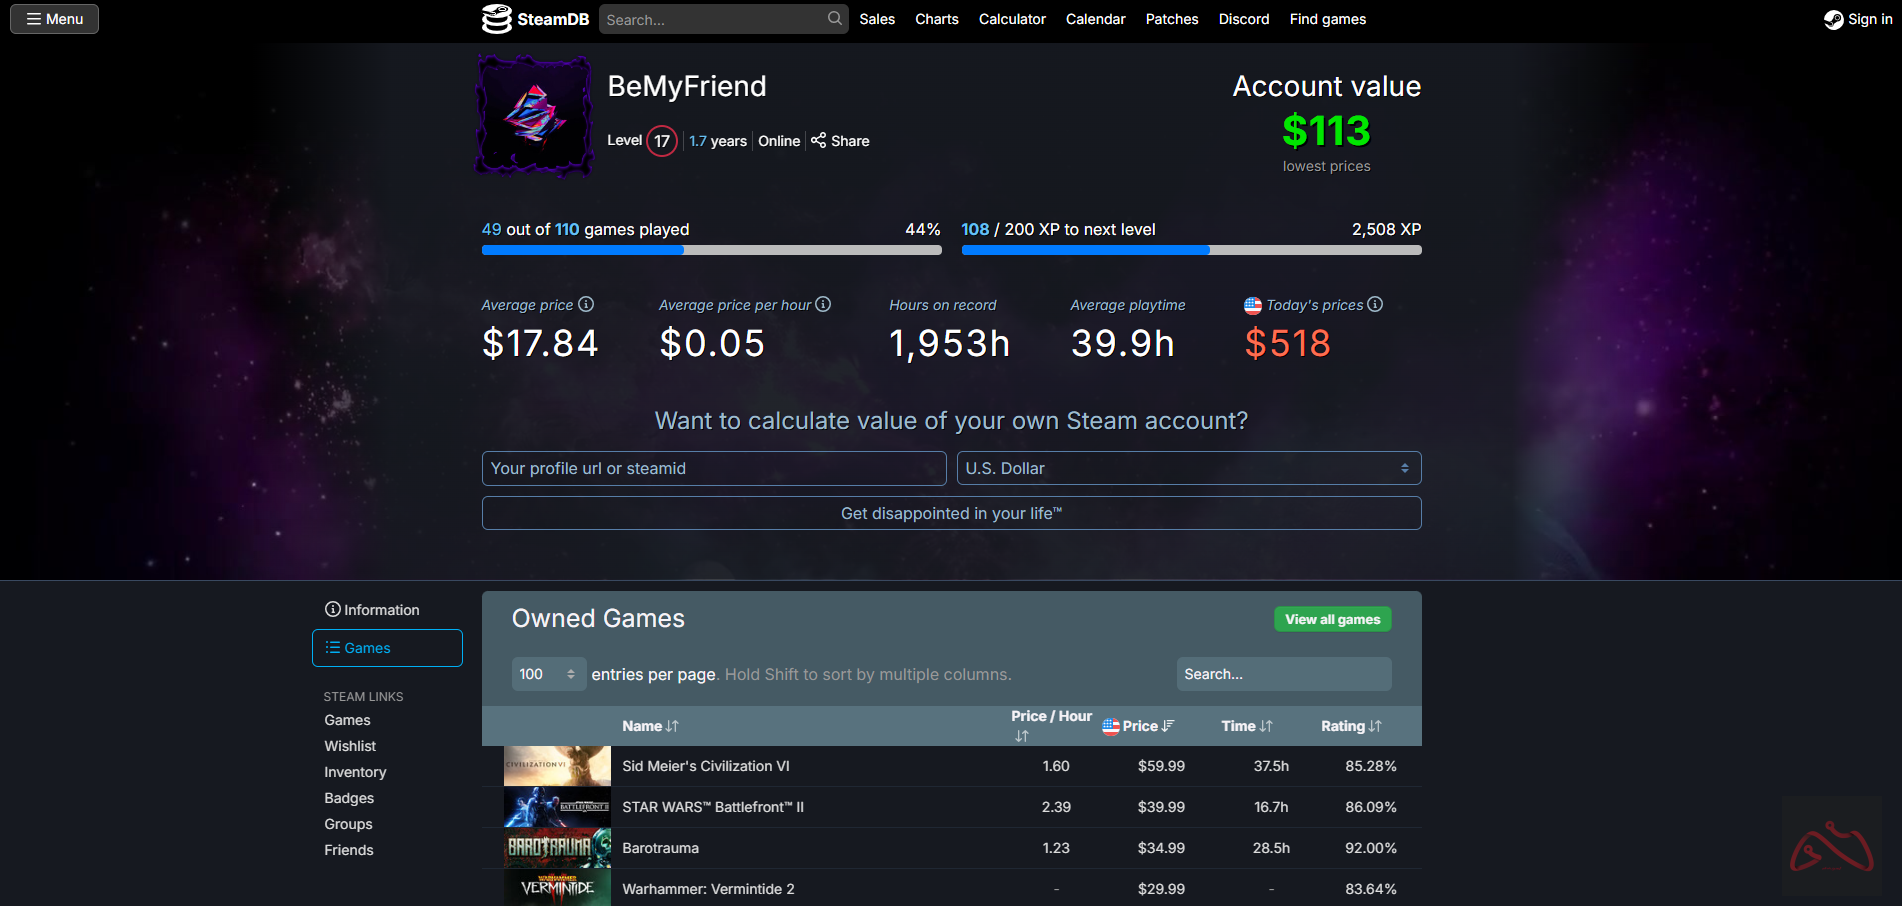Viewport: 1902px width, 906px height.
Task: Click the info icon beside Today's prices
Action: [1375, 305]
